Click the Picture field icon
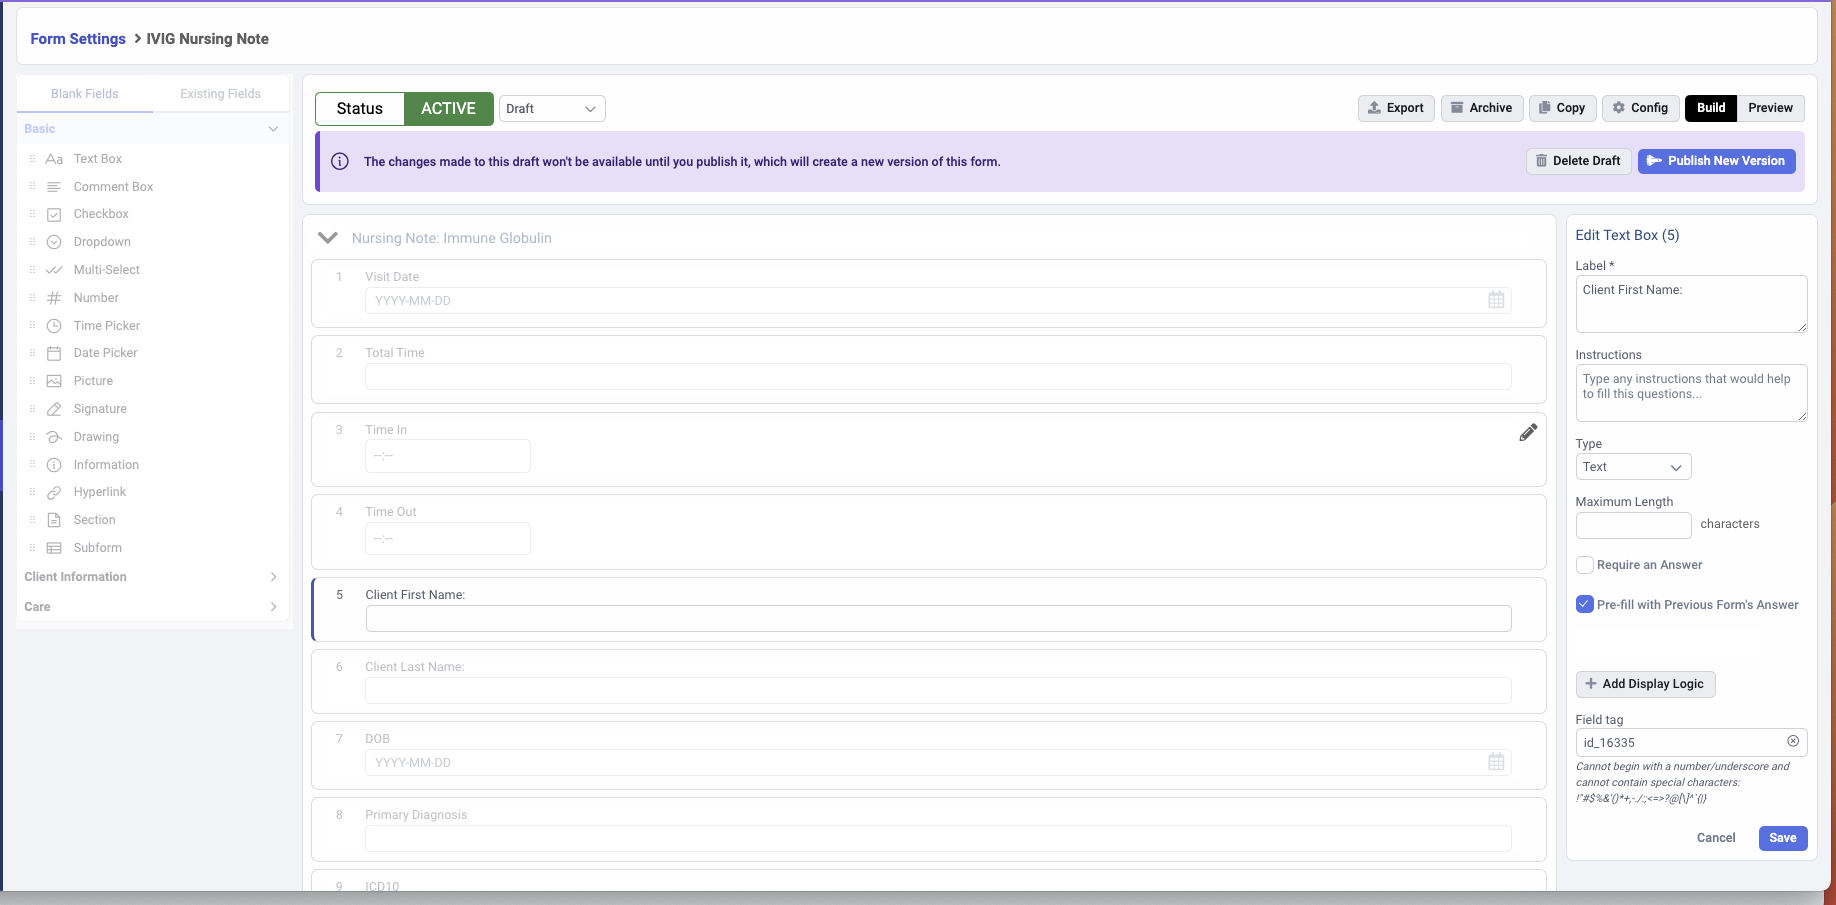 pyautogui.click(x=54, y=381)
